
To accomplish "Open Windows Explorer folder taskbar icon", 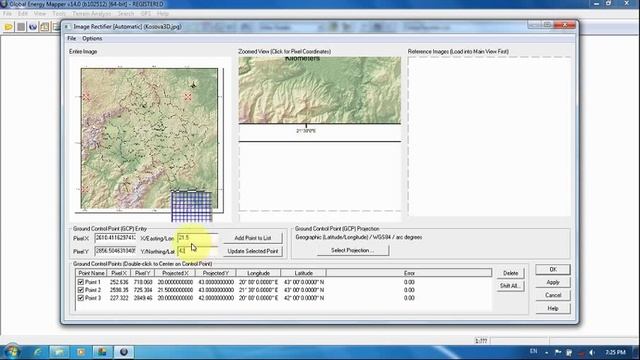I will (59, 352).
